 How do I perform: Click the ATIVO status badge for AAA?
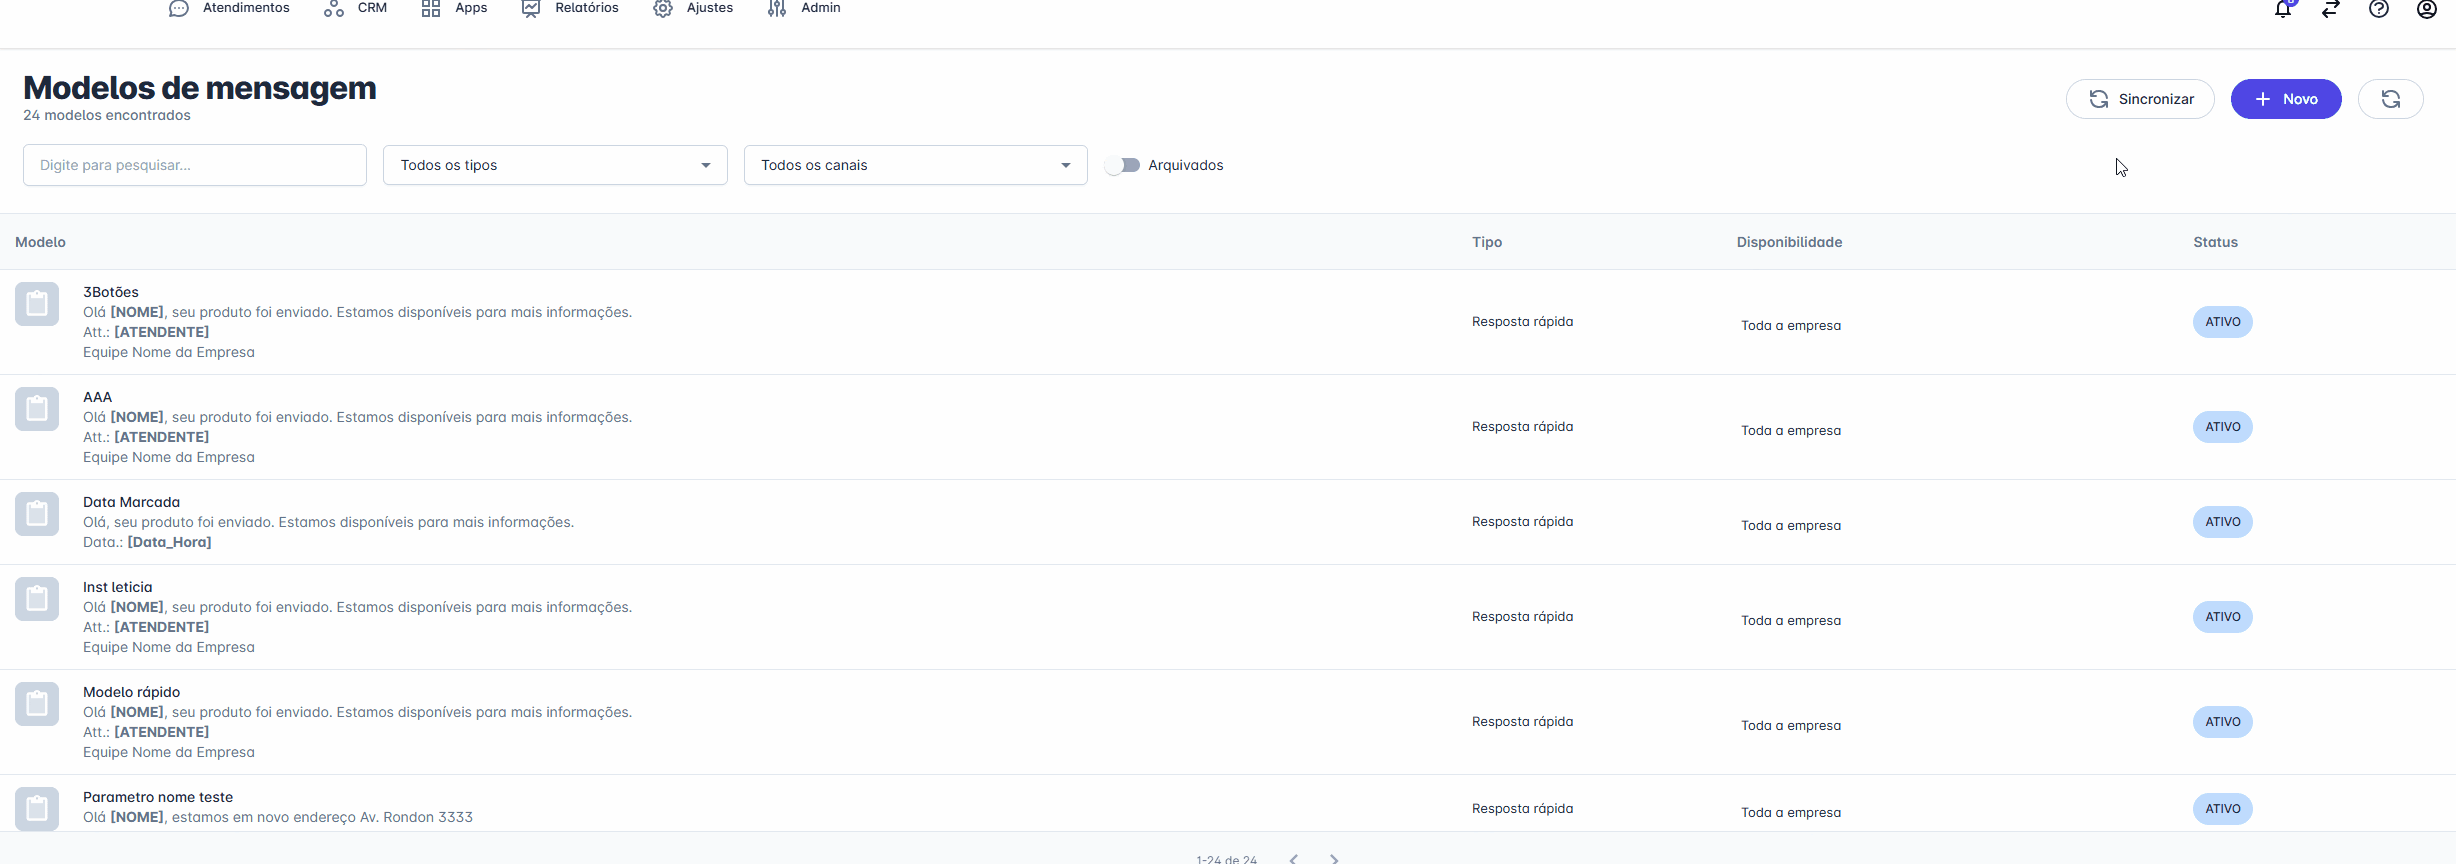click(x=2222, y=427)
